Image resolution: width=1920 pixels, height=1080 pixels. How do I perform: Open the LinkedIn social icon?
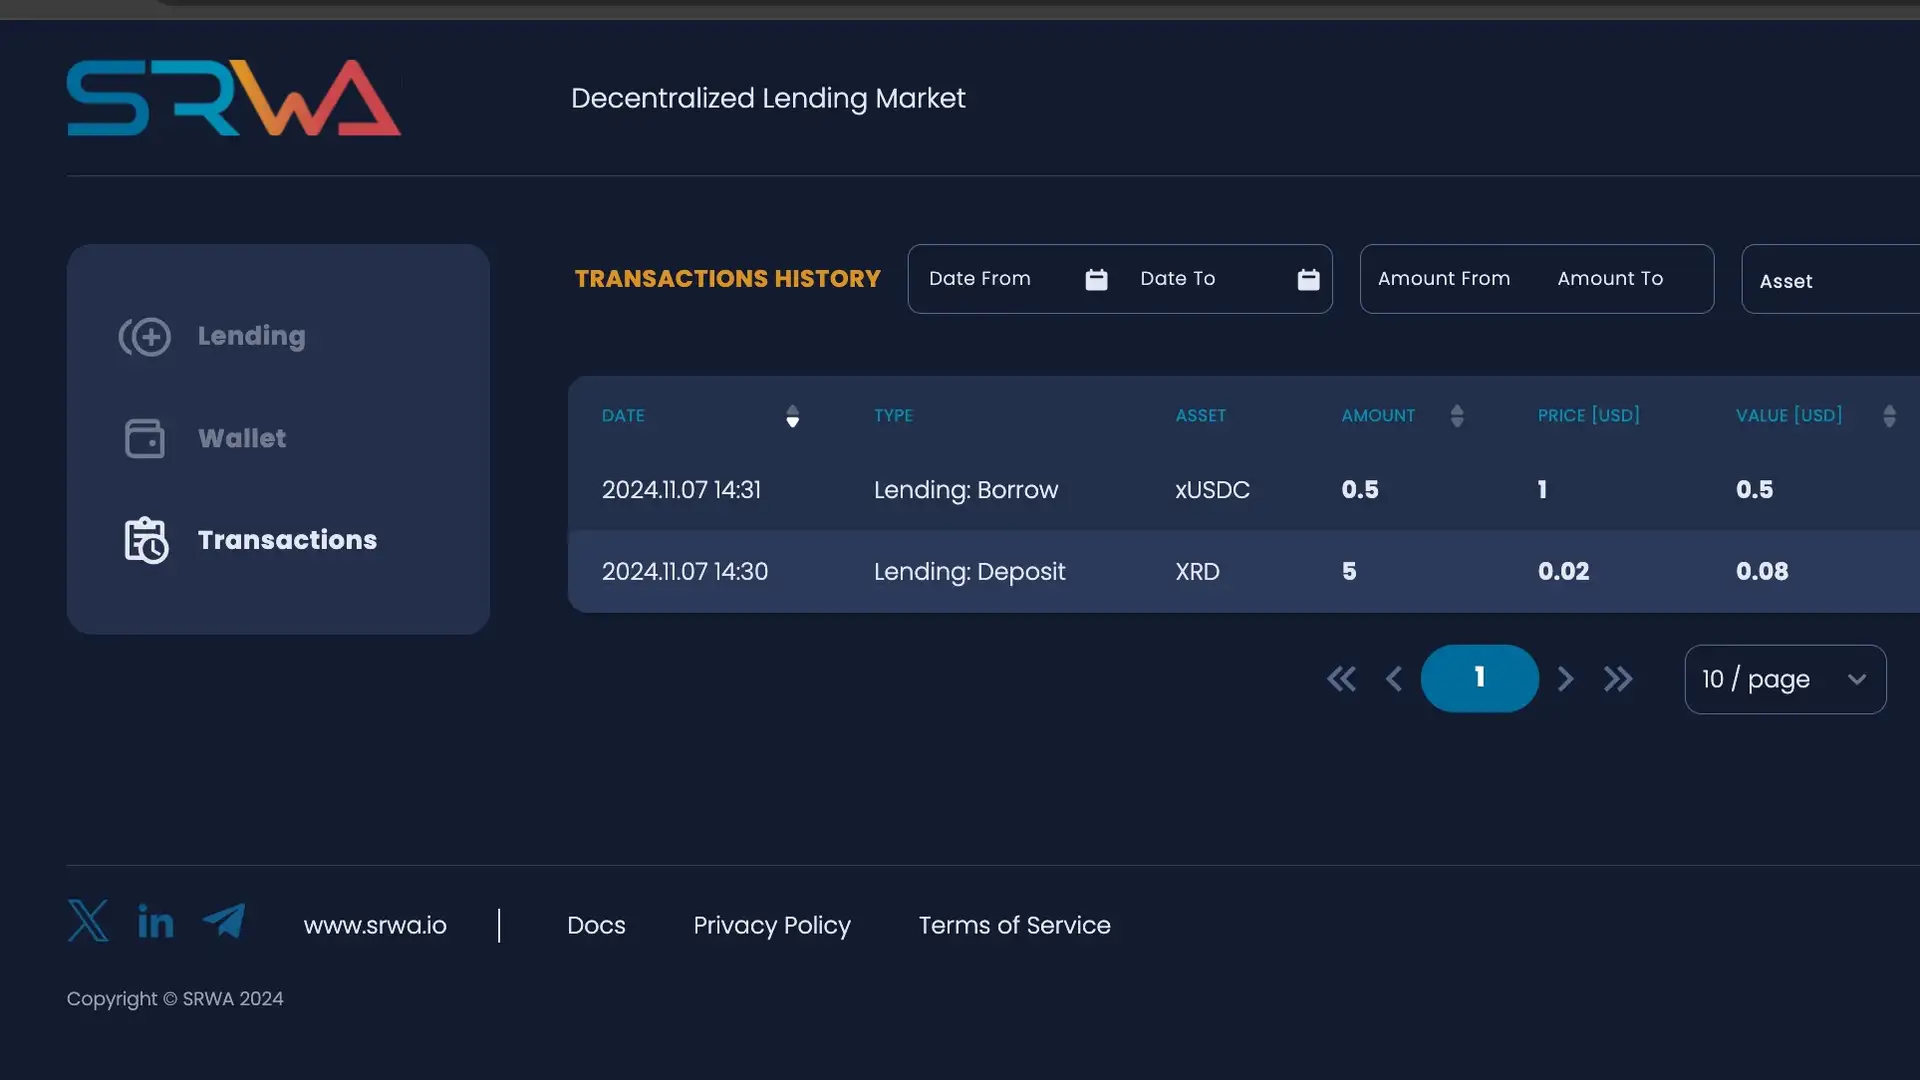[x=155, y=922]
